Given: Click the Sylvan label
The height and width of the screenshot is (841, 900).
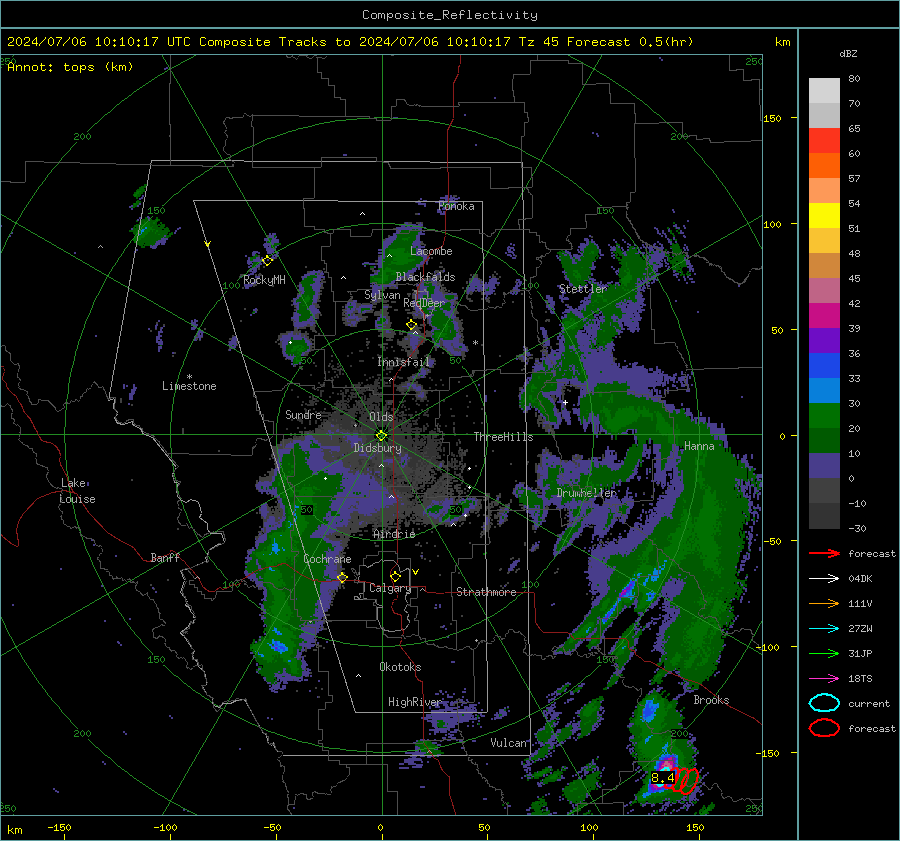Looking at the screenshot, I should point(382,294).
